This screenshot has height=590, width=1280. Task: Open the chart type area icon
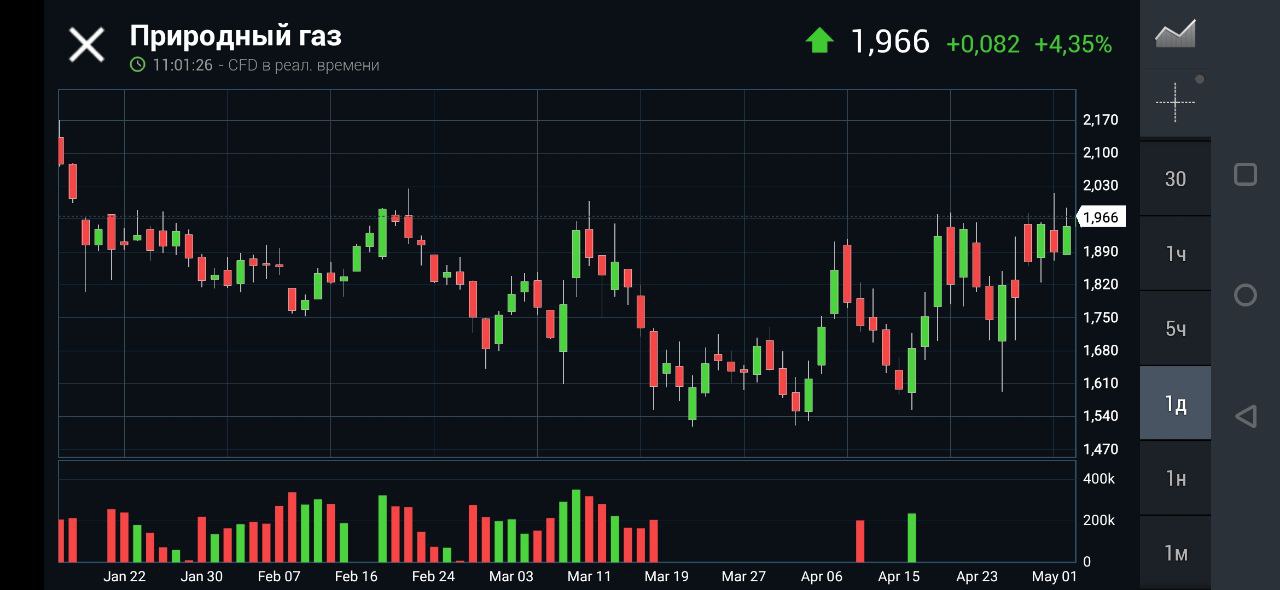click(x=1175, y=33)
